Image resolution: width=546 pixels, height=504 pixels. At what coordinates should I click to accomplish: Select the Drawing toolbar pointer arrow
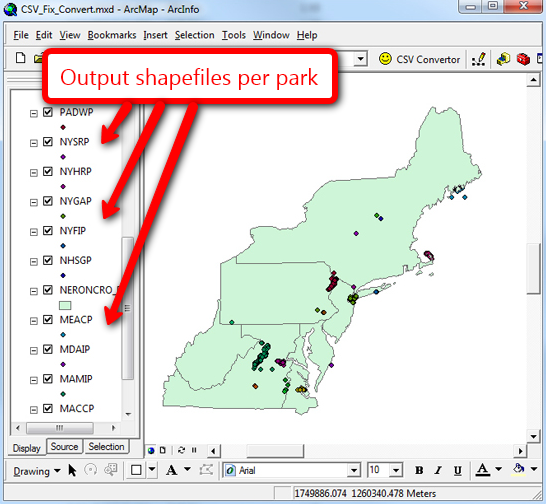[72, 470]
